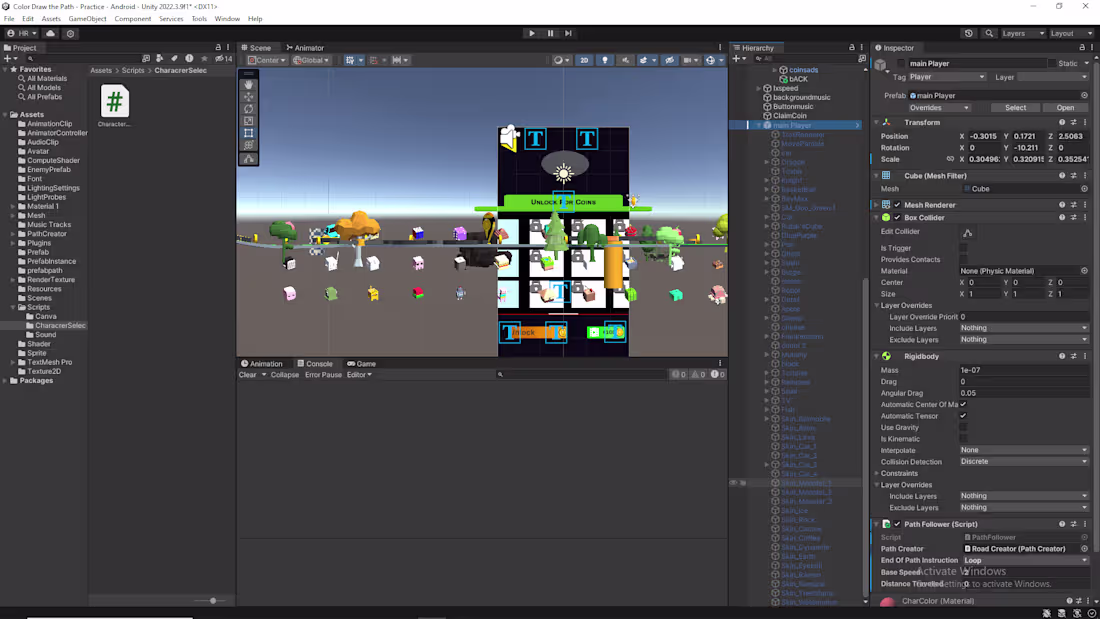The height and width of the screenshot is (619, 1100).
Task: Toggle Error Pause in console
Action: point(323,375)
